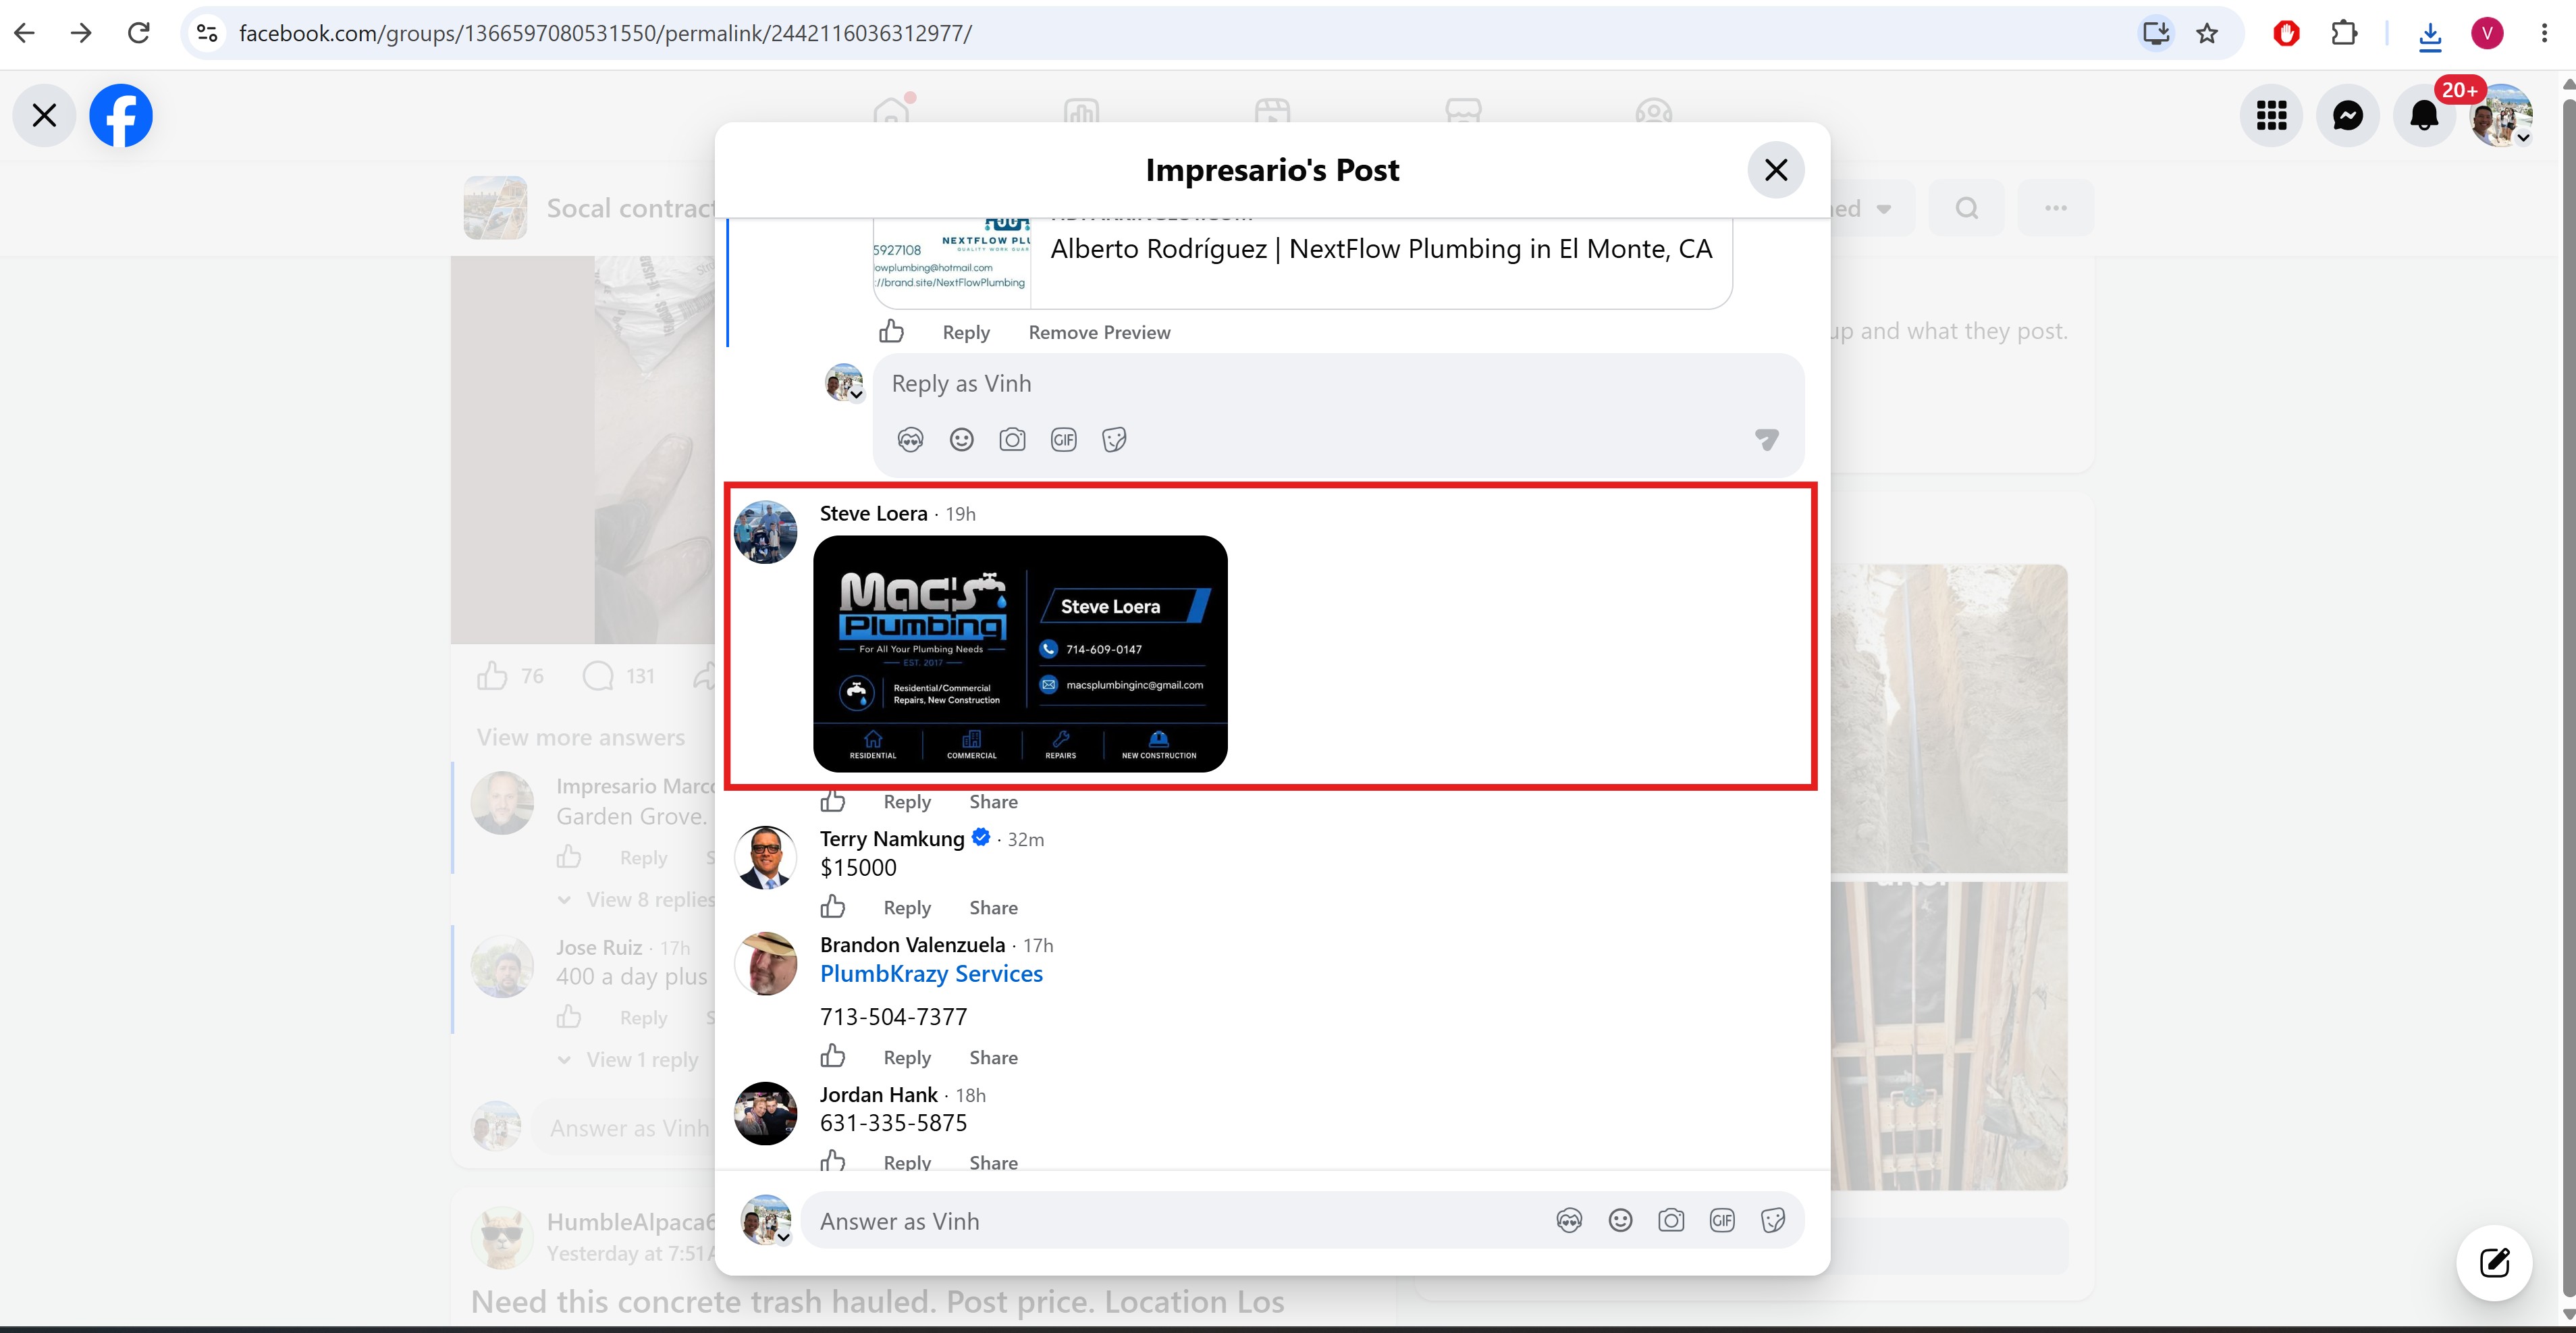Open Messenger chats

[x=2347, y=115]
